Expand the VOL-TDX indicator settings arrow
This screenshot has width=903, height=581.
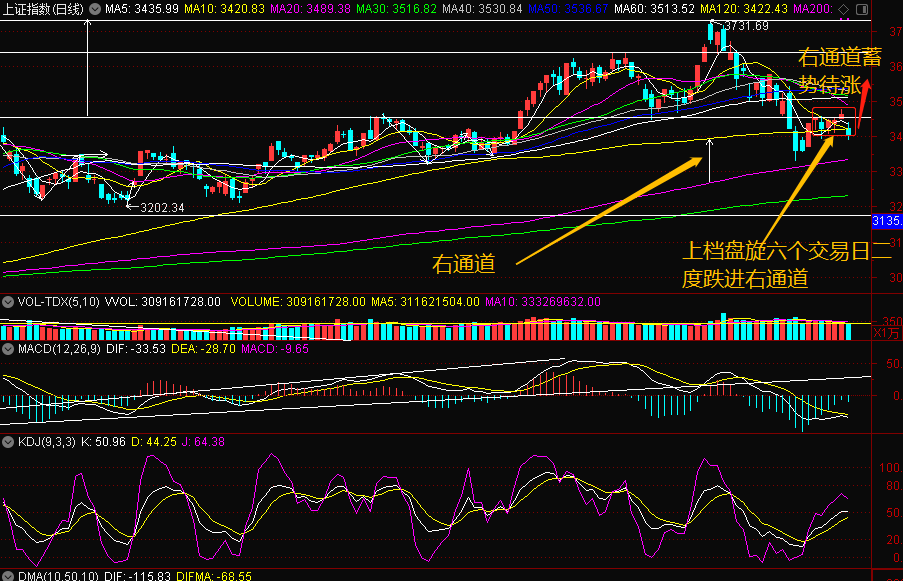coord(8,302)
